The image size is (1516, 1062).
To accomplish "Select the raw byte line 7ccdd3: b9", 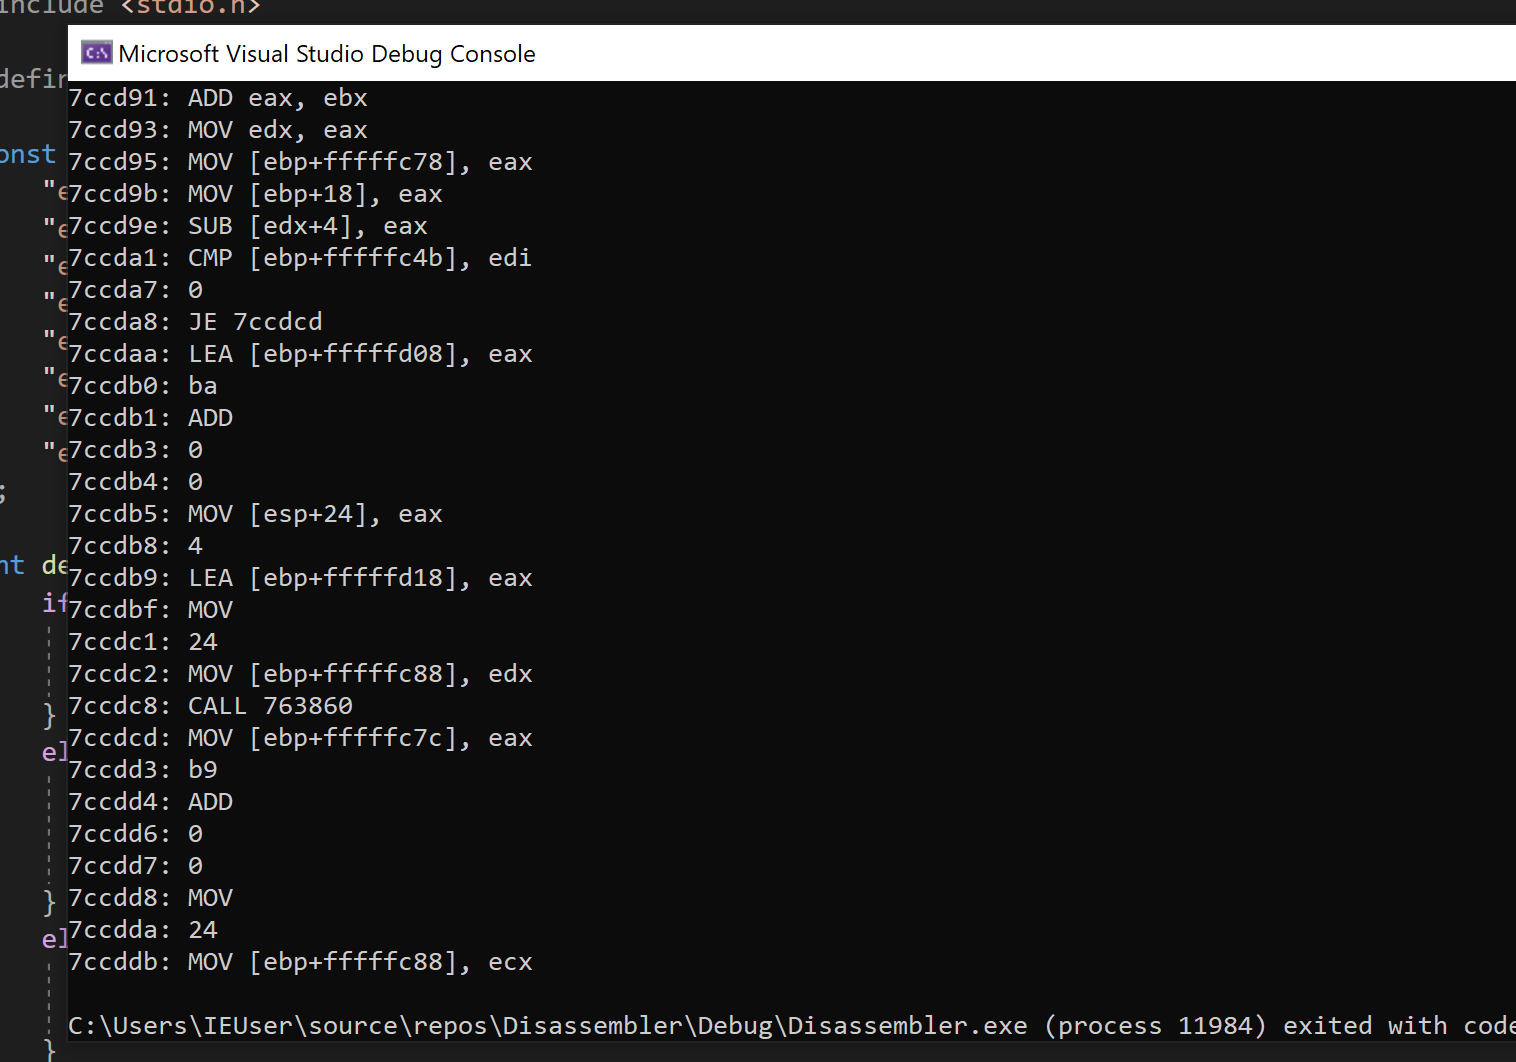I will [x=143, y=770].
